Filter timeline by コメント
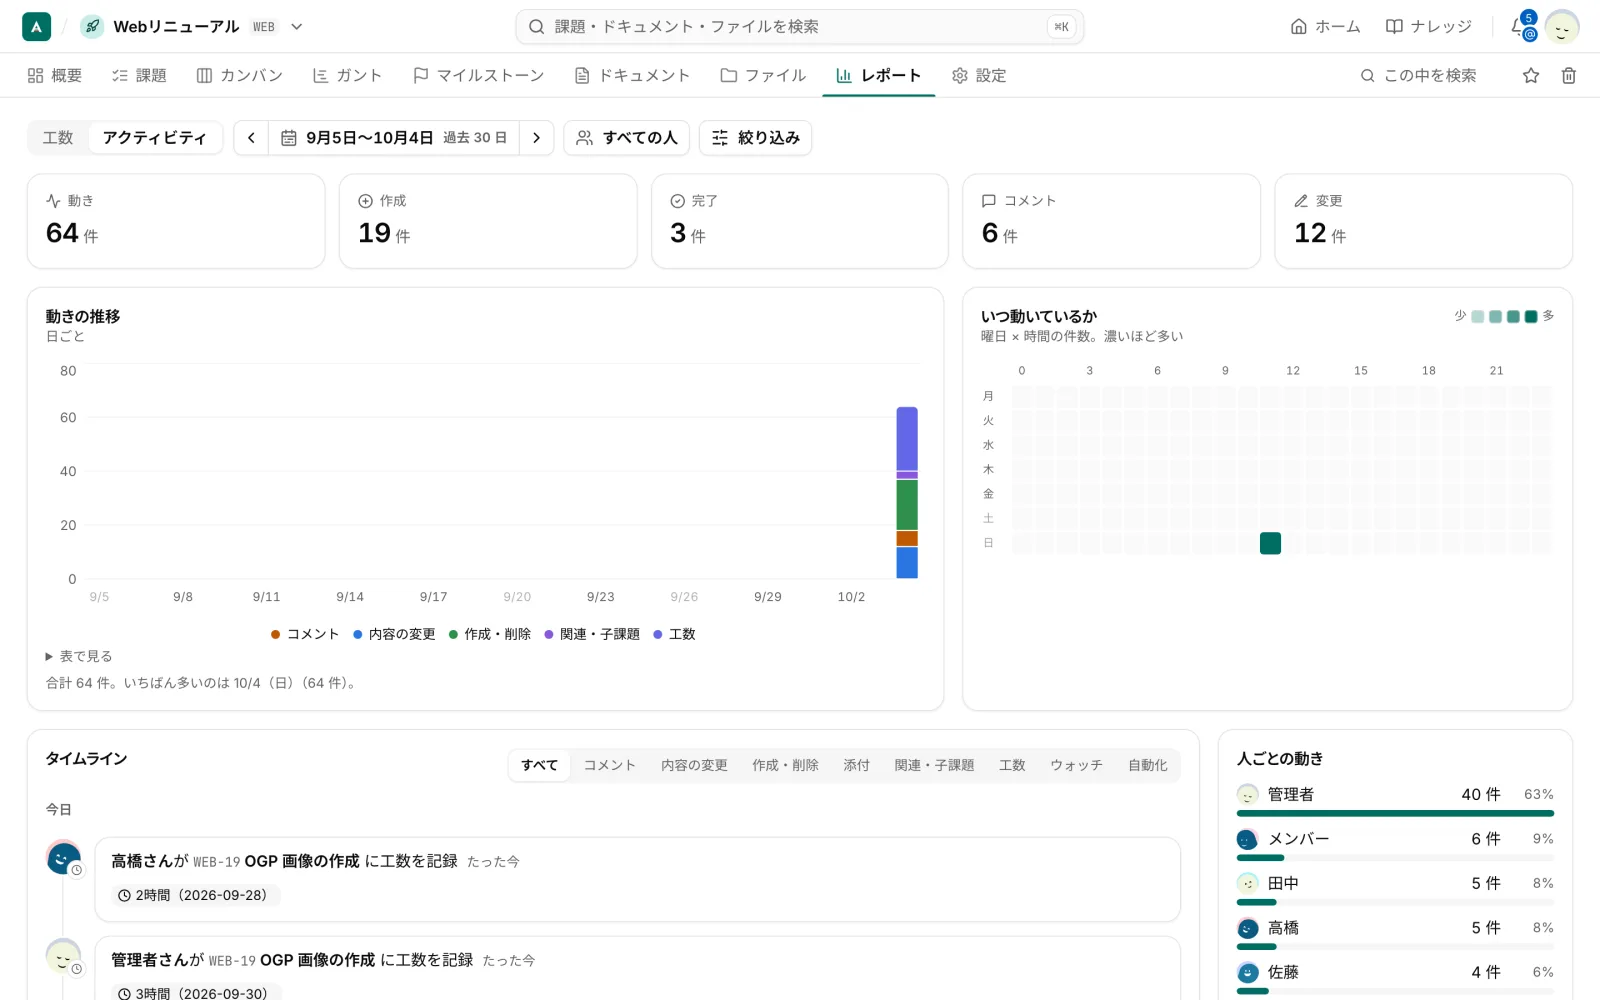Viewport: 1600px width, 1000px height. (x=610, y=765)
